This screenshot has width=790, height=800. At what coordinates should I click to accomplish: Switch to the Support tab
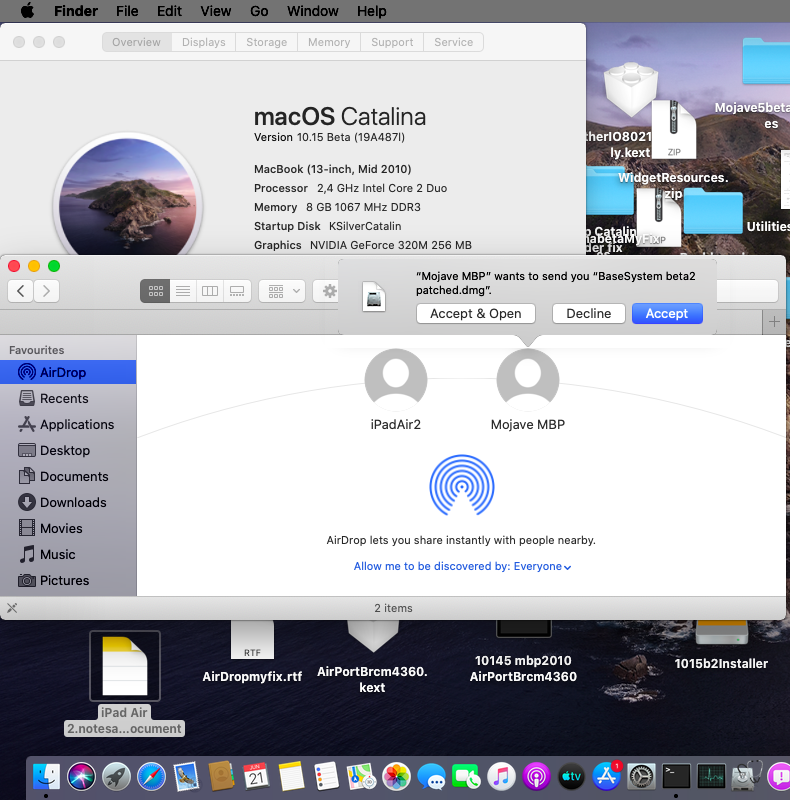[x=392, y=42]
